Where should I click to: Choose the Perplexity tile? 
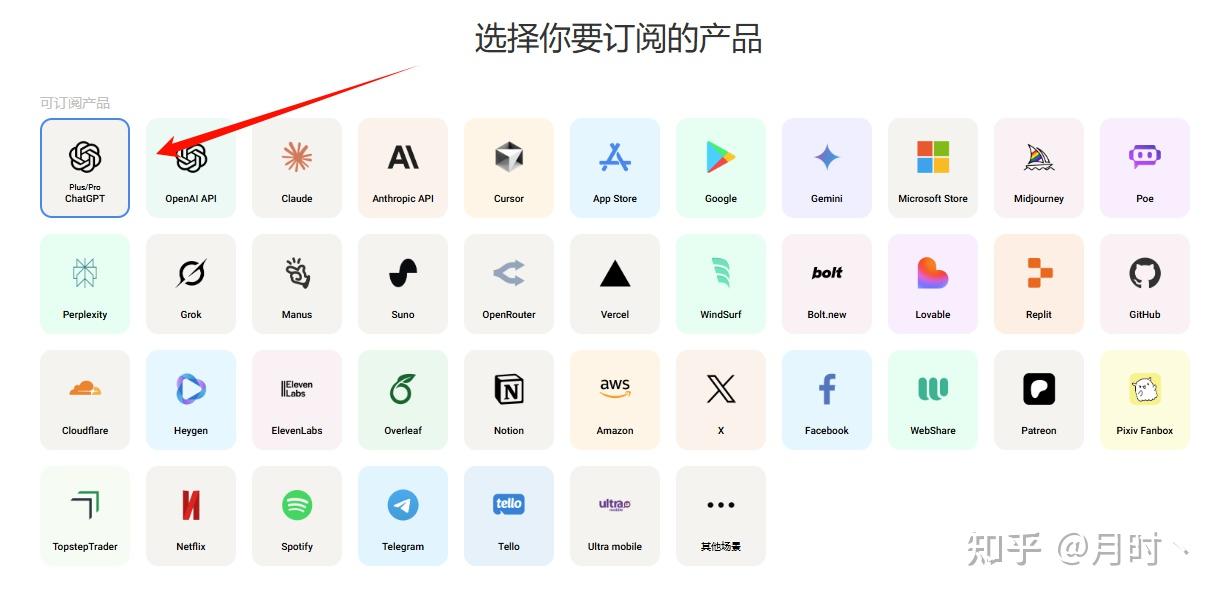(x=85, y=283)
